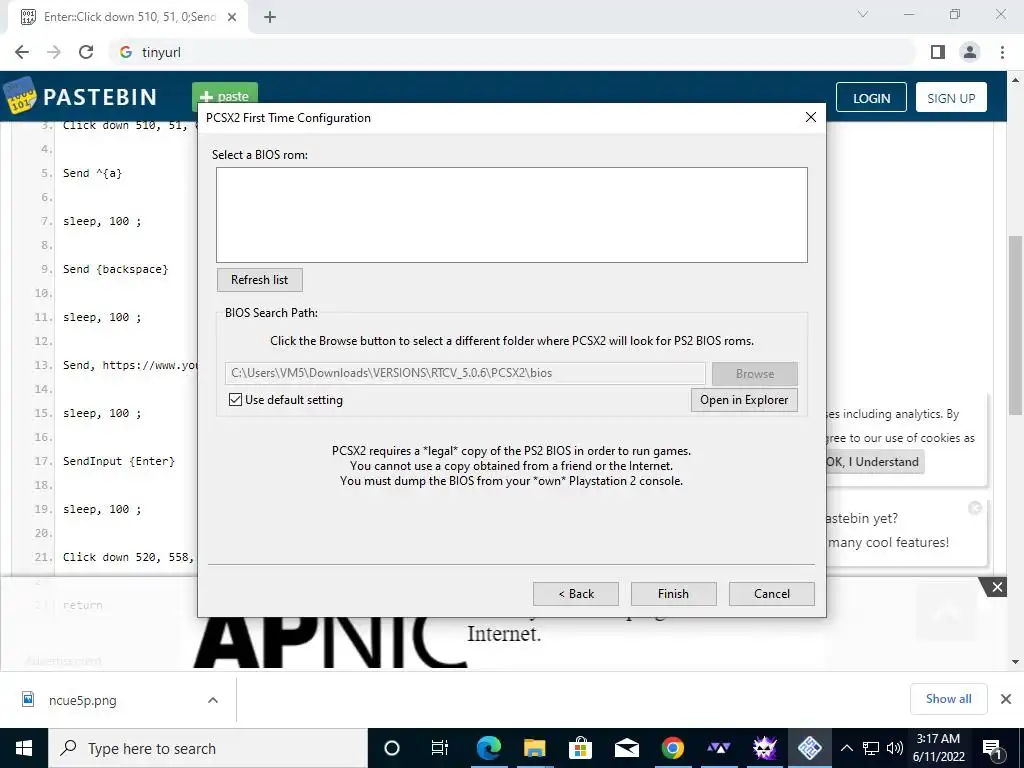Click the Chrome address bar showing tinyurl
The width and height of the screenshot is (1024, 768).
pyautogui.click(x=511, y=52)
